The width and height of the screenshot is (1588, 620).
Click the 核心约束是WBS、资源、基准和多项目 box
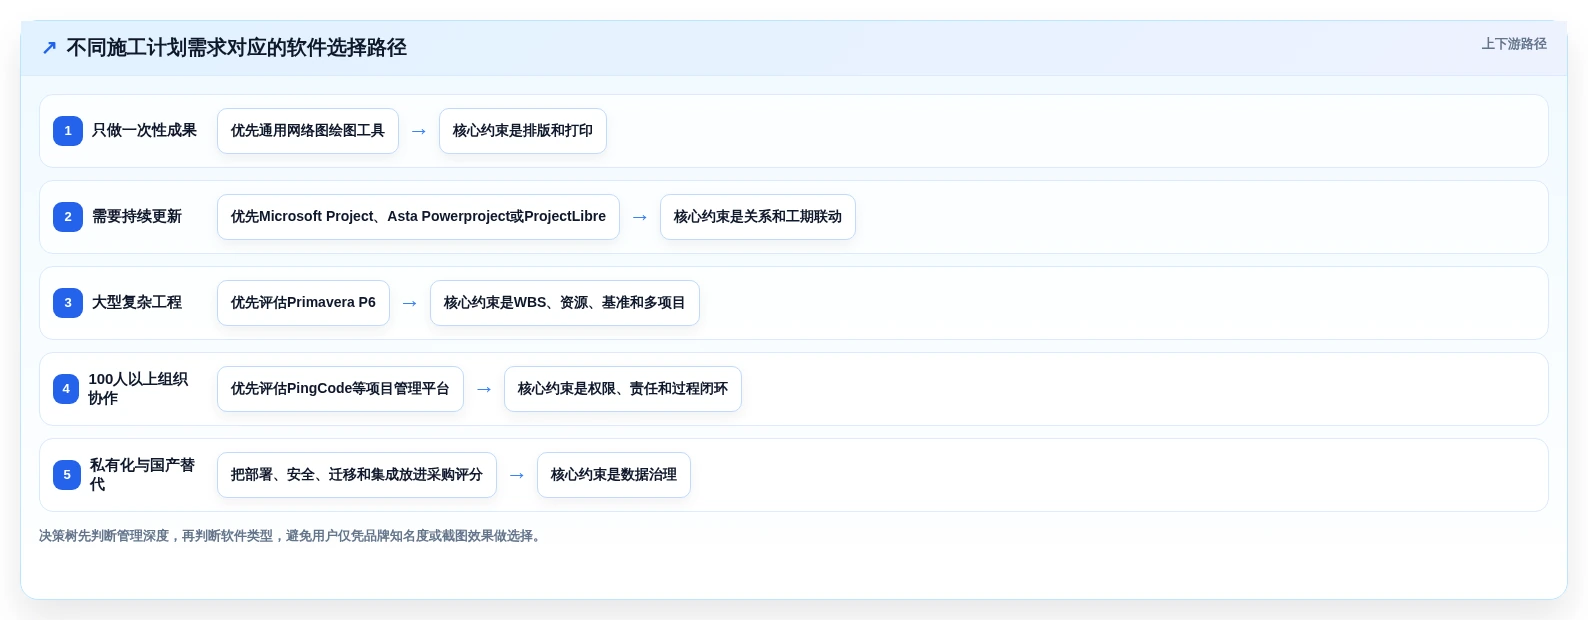coord(565,303)
